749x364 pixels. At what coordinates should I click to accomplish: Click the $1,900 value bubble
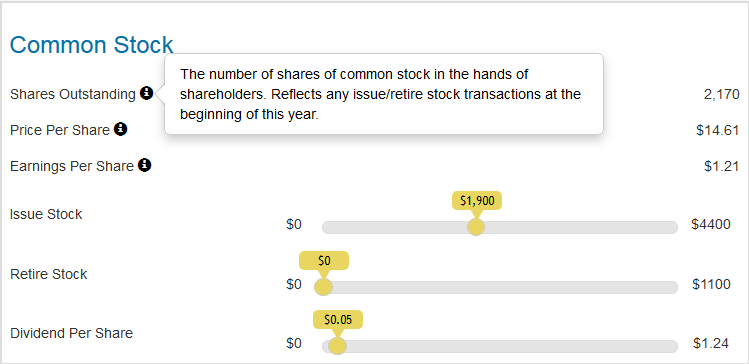pos(477,201)
